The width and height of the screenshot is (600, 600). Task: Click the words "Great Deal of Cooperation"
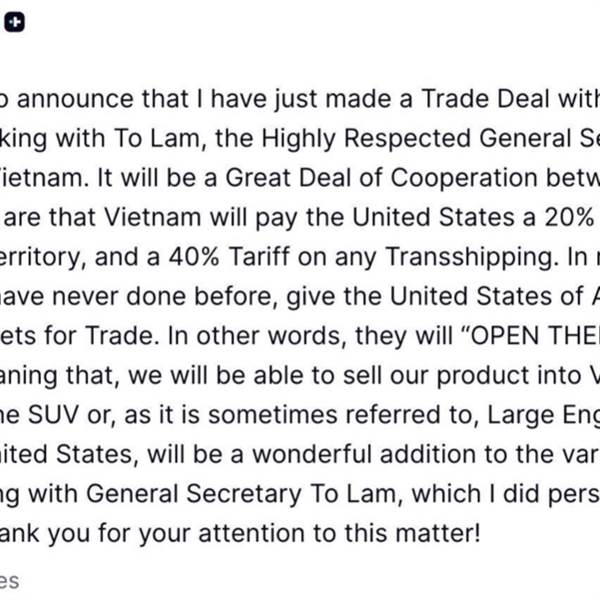coord(380,178)
